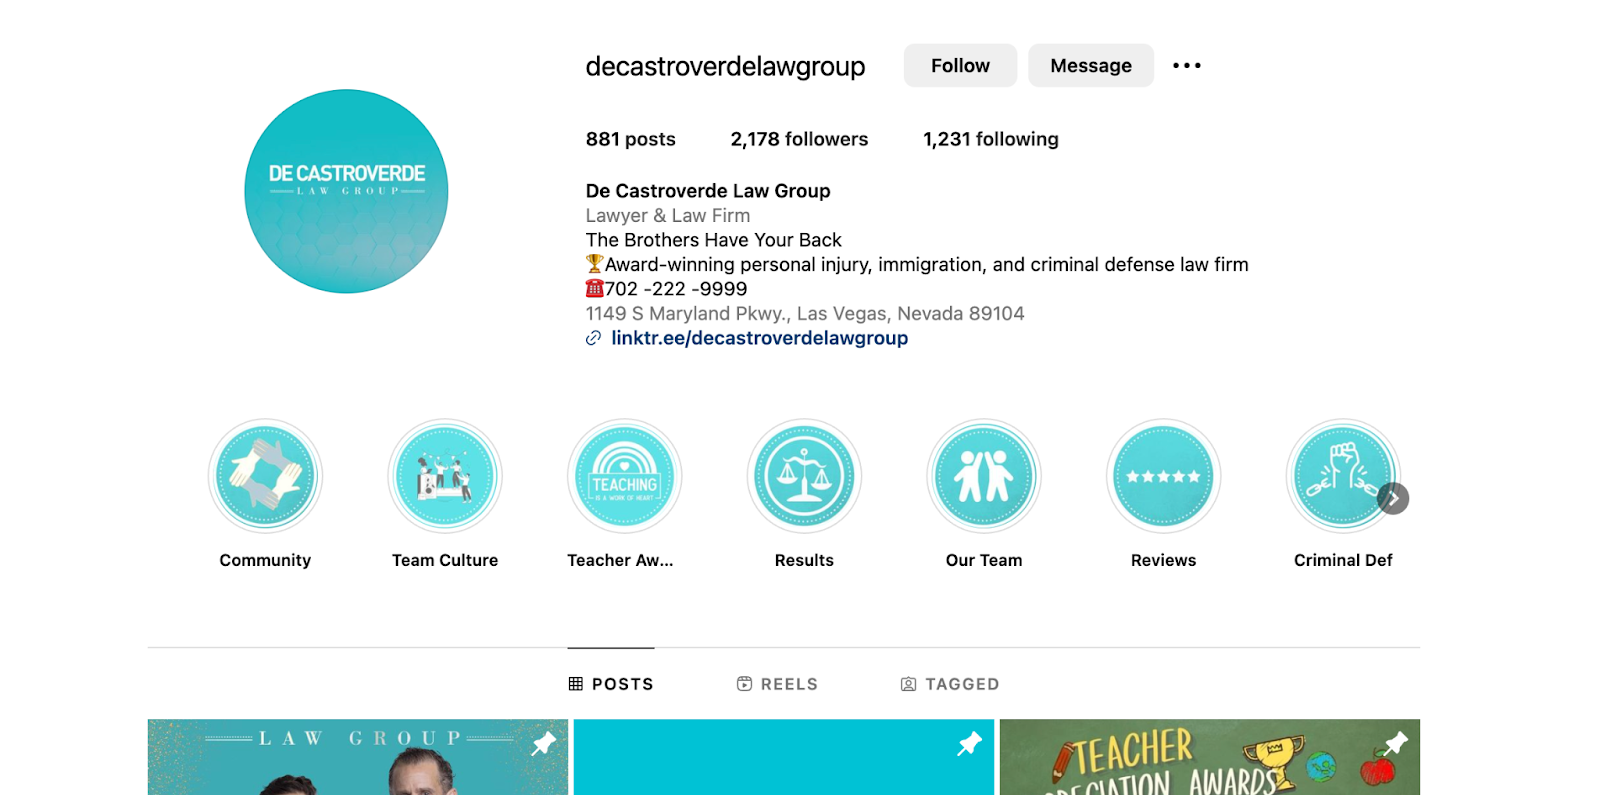Send a message via Message button
Image resolution: width=1600 pixels, height=795 pixels.
[x=1091, y=66]
